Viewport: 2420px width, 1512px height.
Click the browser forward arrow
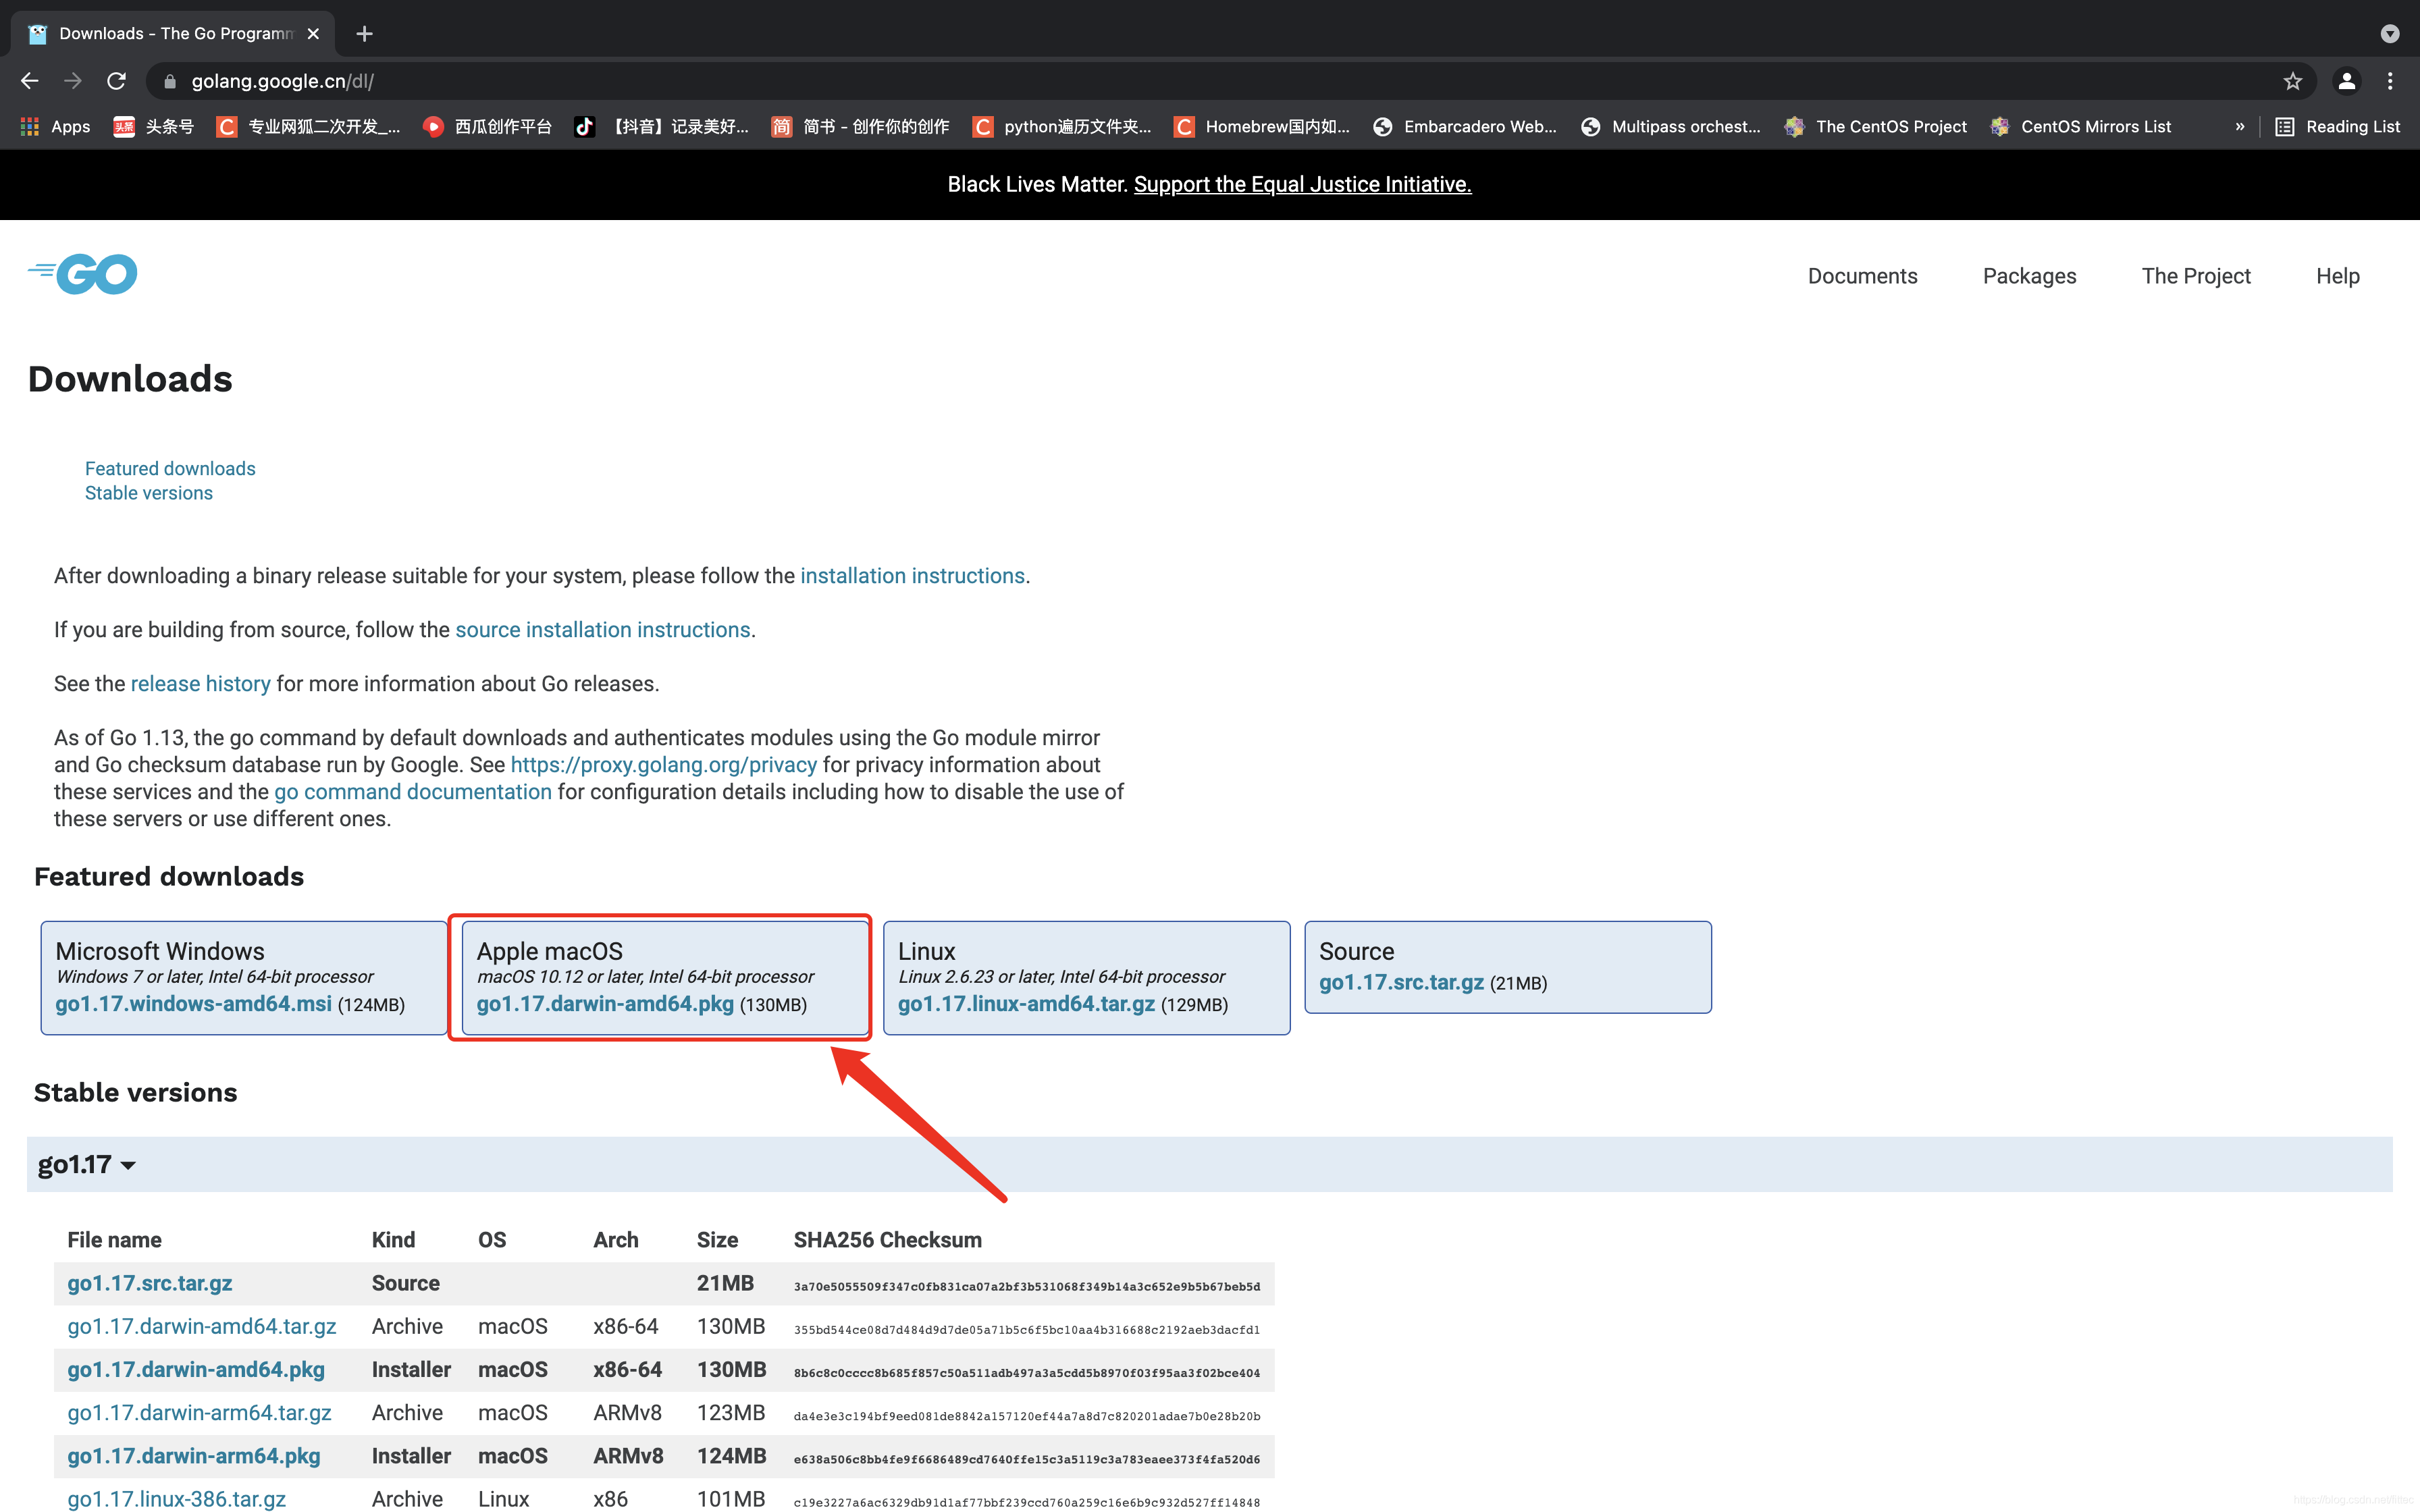pos(73,81)
